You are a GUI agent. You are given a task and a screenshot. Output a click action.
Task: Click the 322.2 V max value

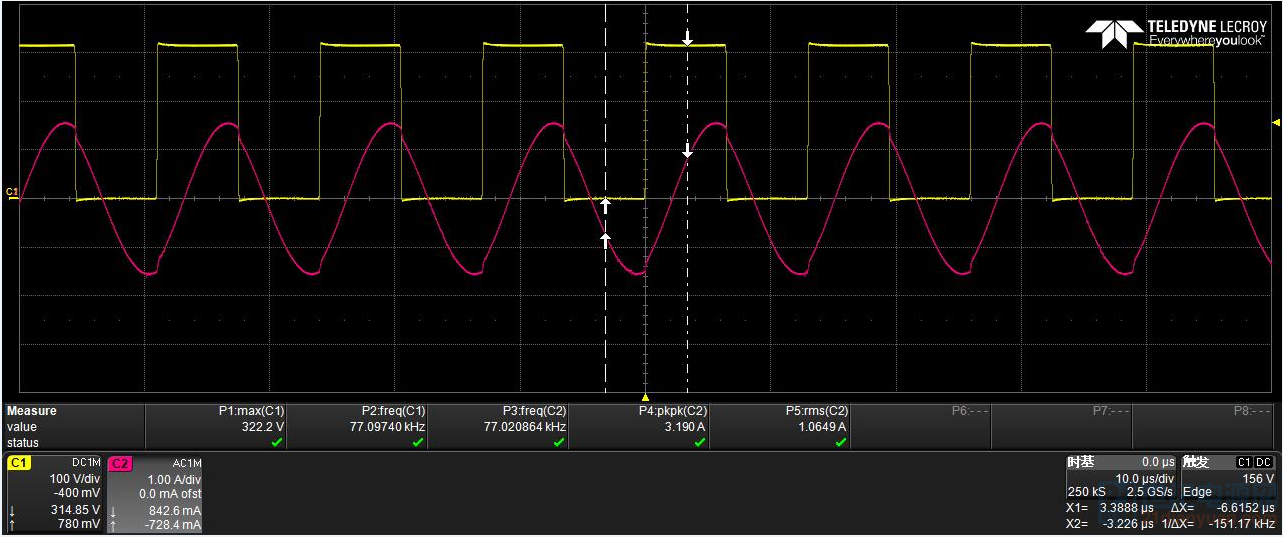(264, 427)
